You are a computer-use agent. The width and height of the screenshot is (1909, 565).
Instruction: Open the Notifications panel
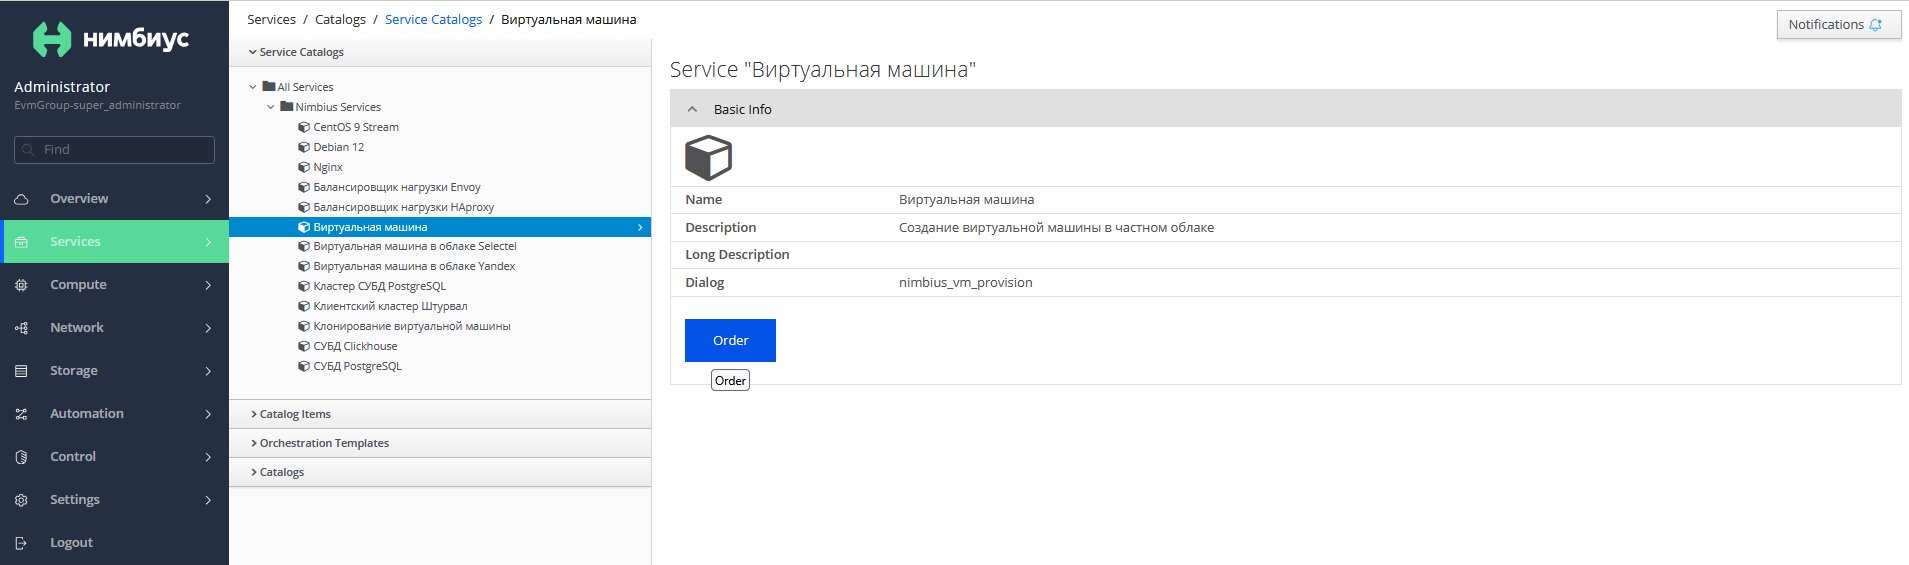[1838, 25]
